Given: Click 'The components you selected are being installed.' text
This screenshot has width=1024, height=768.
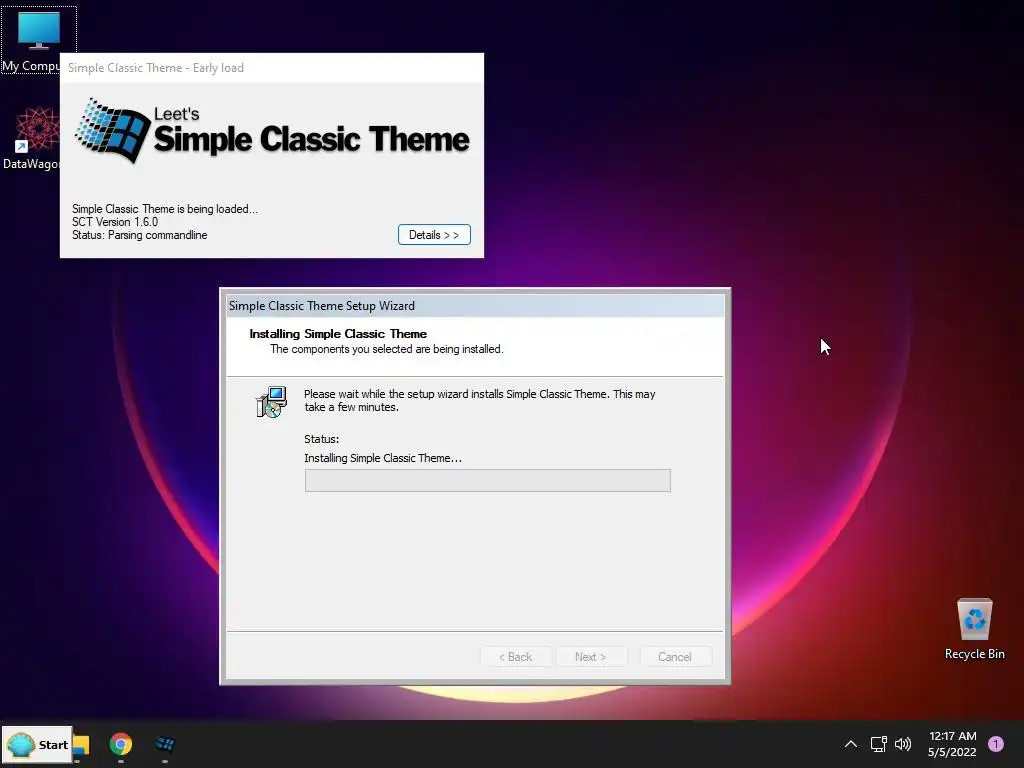Looking at the screenshot, I should 387,349.
